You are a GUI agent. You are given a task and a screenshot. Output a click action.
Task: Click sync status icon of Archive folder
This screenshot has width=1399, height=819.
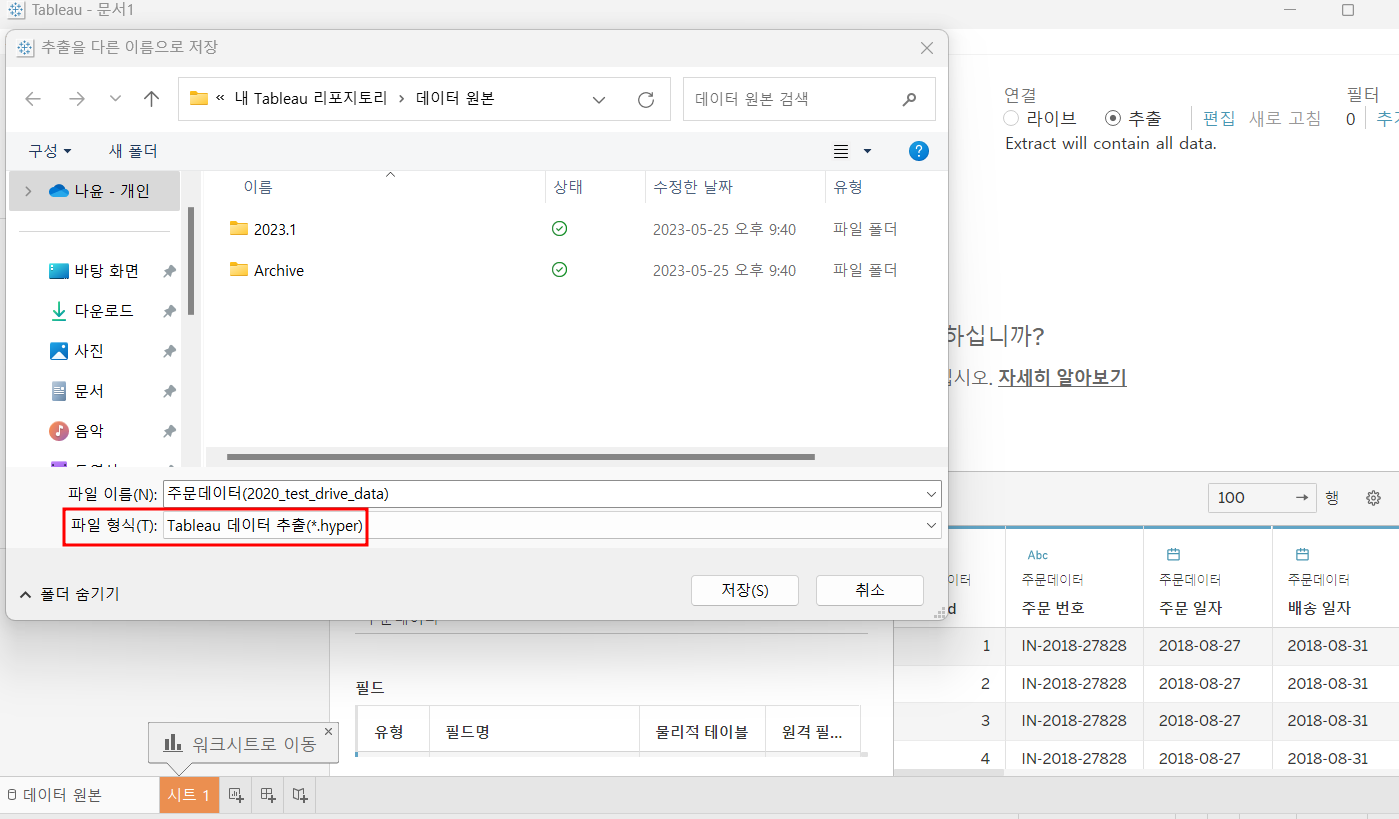tap(560, 270)
